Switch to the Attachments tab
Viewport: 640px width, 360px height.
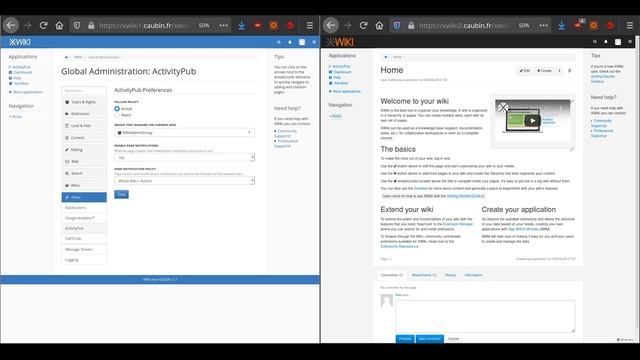[424, 275]
